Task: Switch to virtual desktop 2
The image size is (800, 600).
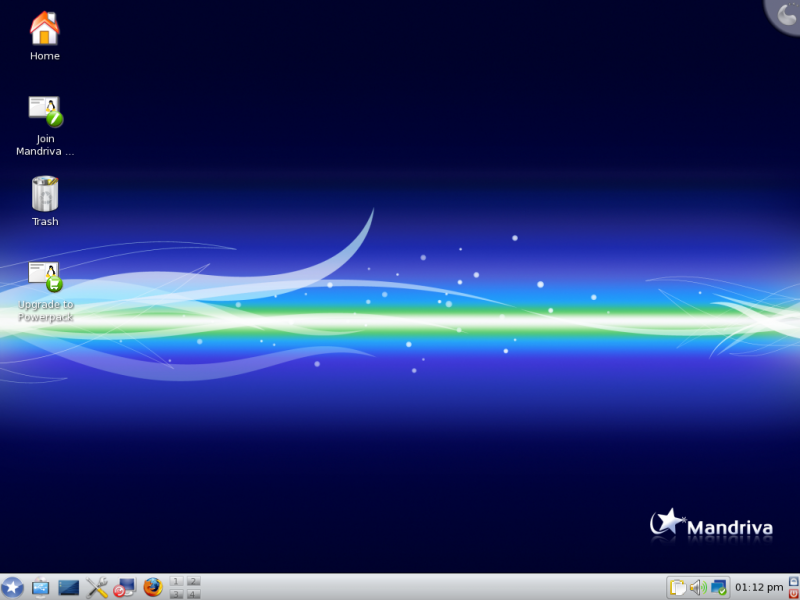Action: click(193, 581)
